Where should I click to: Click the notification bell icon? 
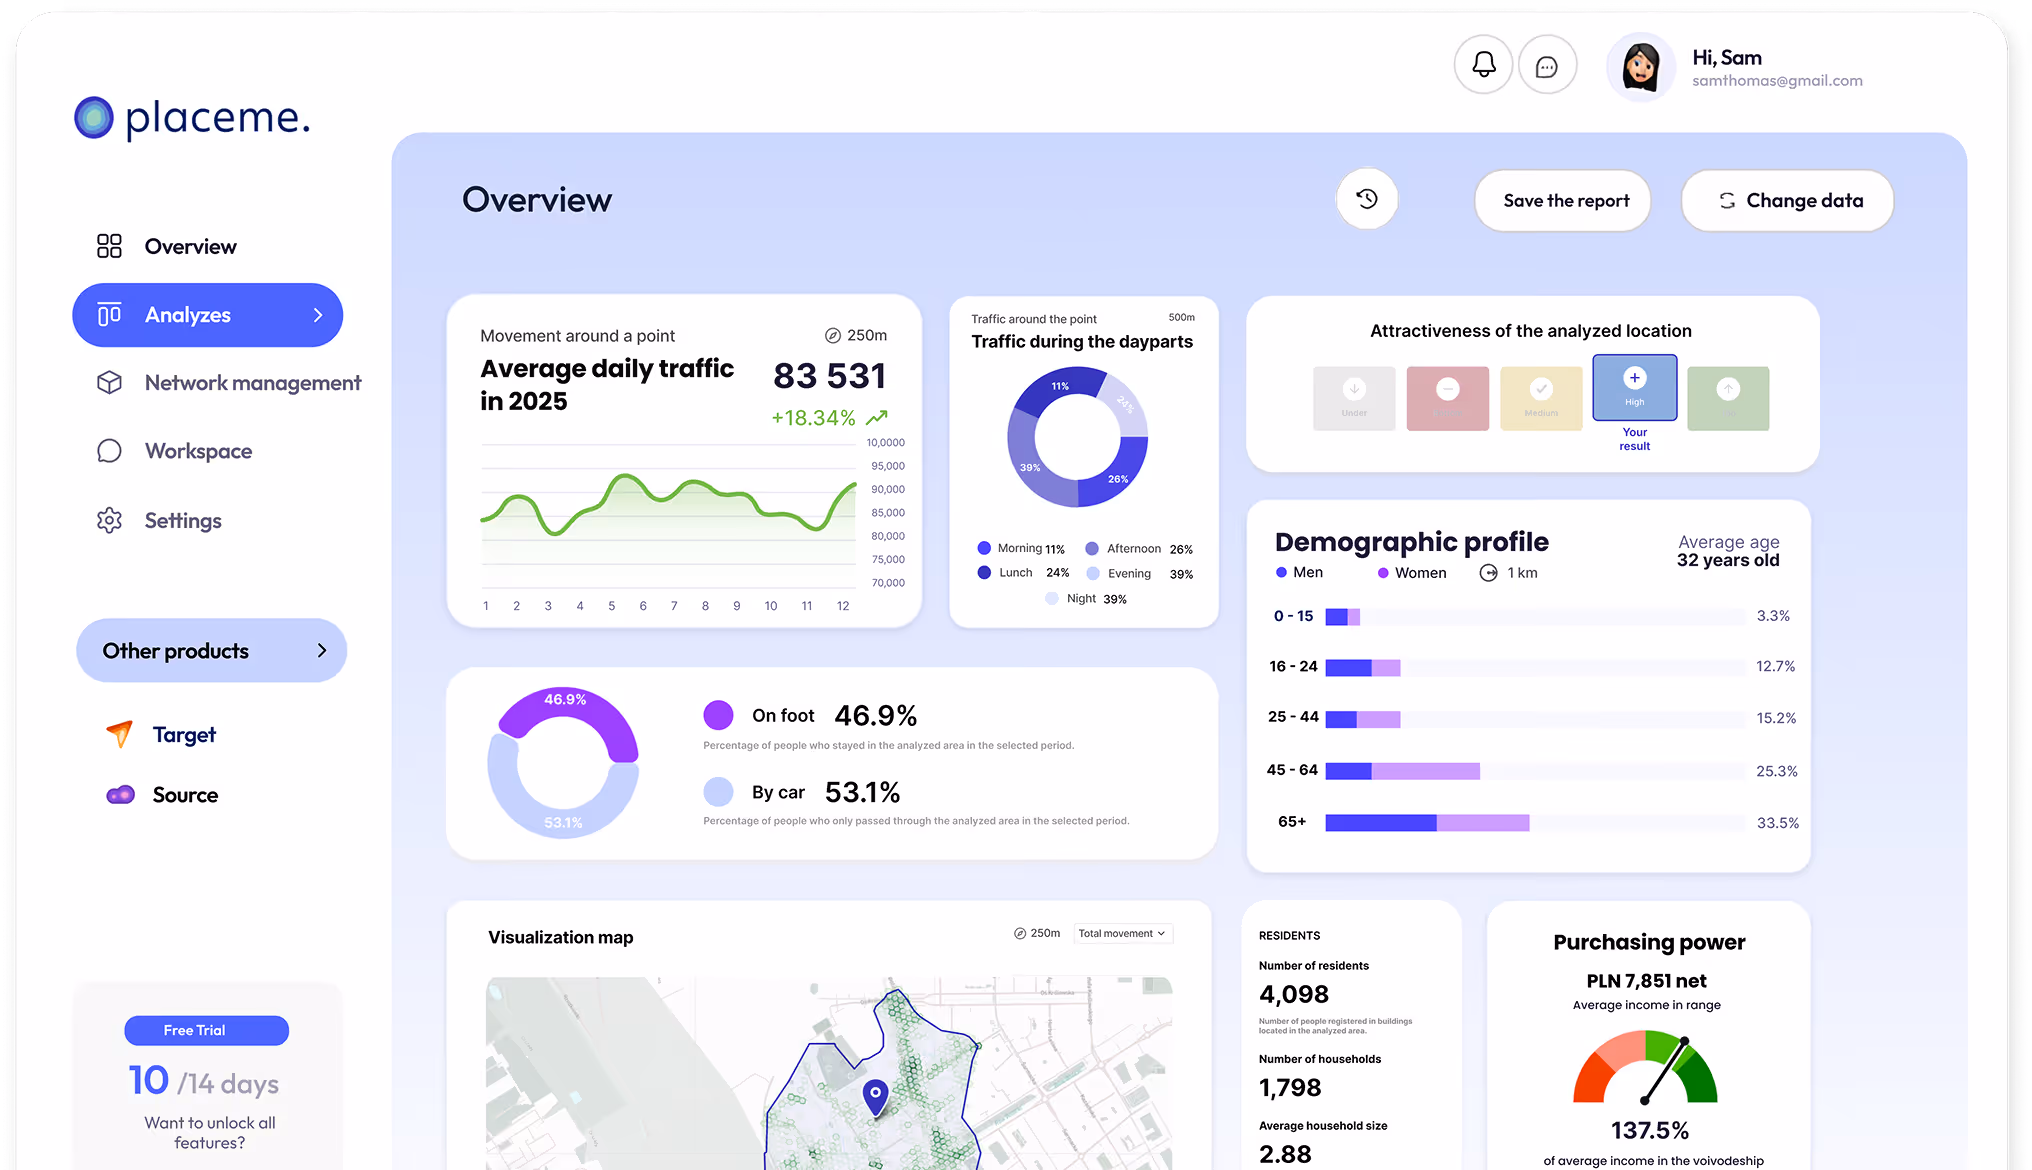1483,63
